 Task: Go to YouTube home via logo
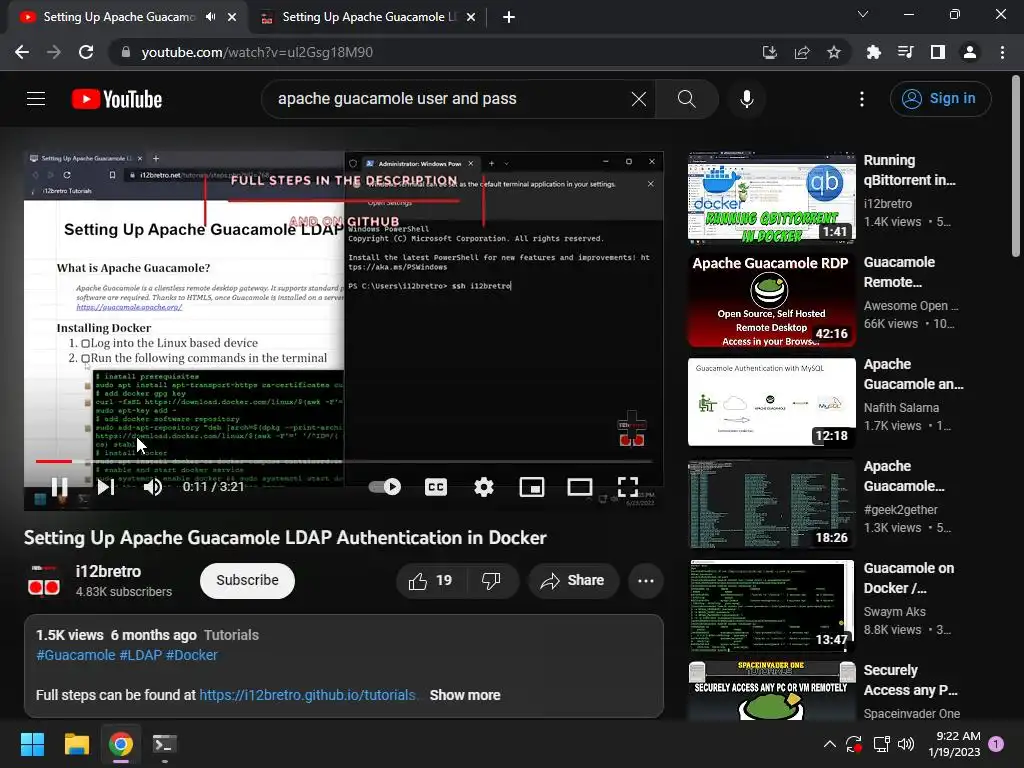pyautogui.click(x=117, y=99)
